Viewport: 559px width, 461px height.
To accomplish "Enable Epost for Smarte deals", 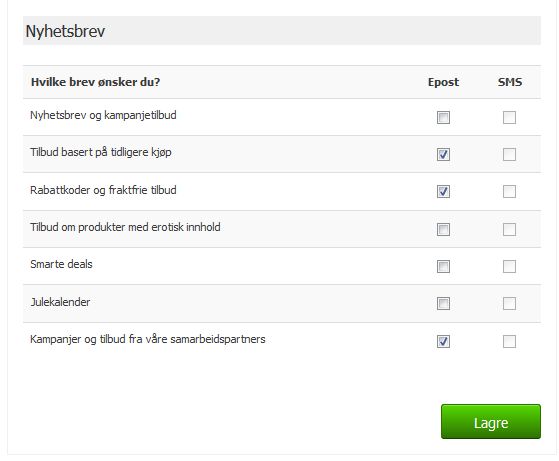I will 443,266.
